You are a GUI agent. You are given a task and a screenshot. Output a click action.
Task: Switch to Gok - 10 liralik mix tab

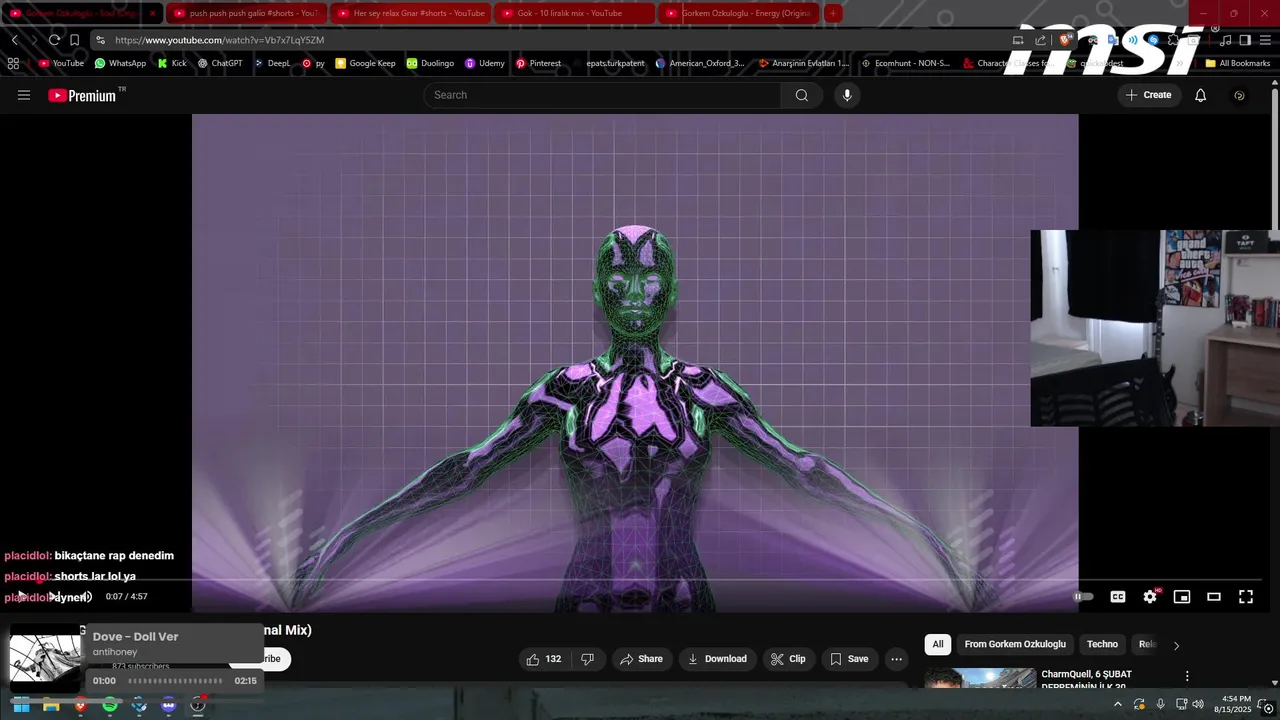pos(574,13)
